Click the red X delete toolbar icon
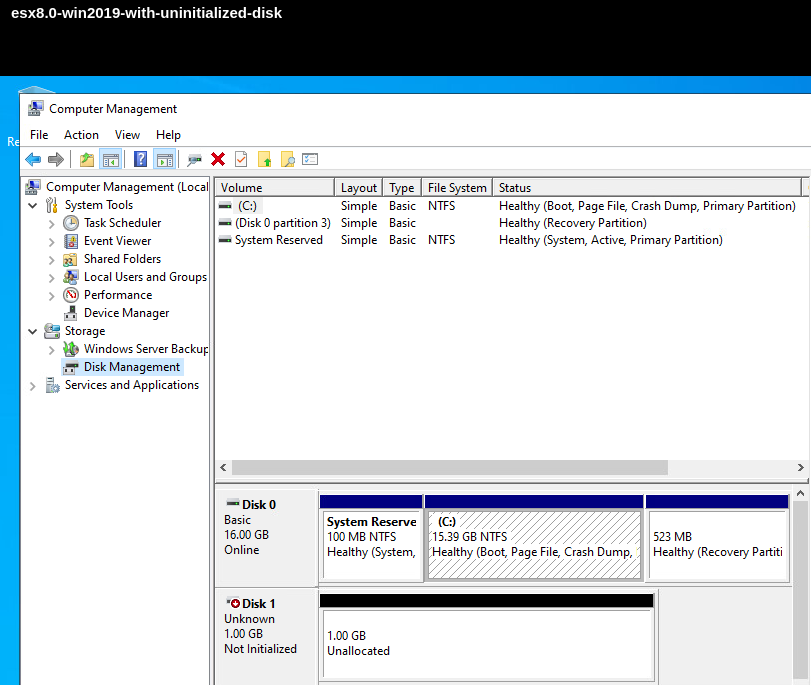Screen dimensions: 811x685 click(x=218, y=159)
